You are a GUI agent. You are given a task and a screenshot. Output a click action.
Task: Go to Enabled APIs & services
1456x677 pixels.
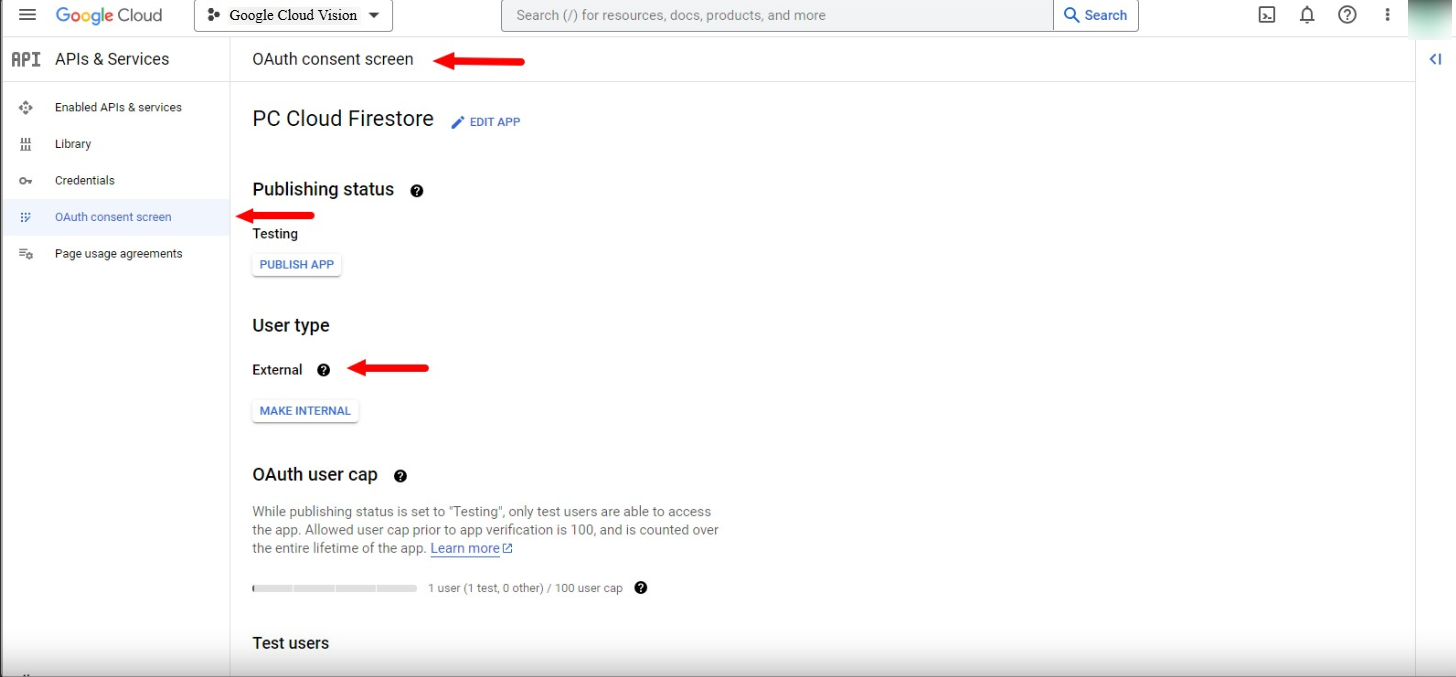tap(118, 107)
